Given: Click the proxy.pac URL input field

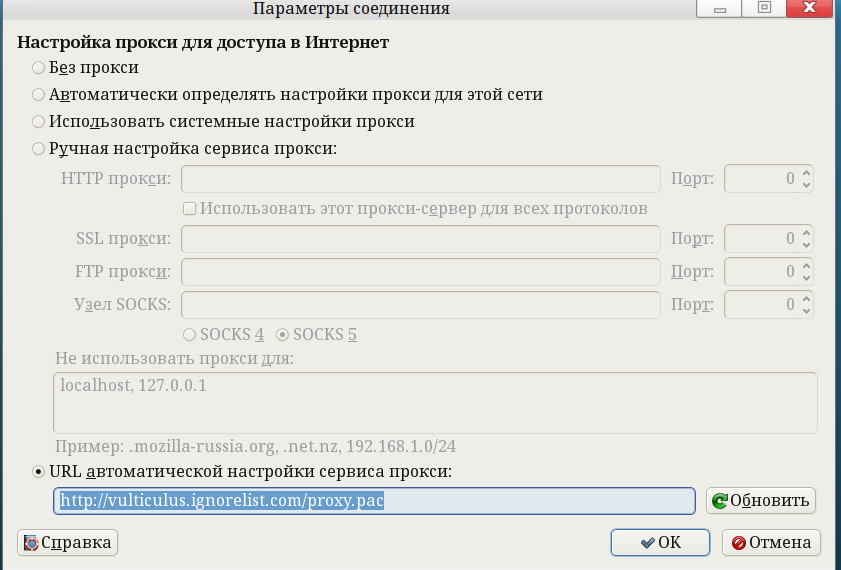Looking at the screenshot, I should [374, 501].
